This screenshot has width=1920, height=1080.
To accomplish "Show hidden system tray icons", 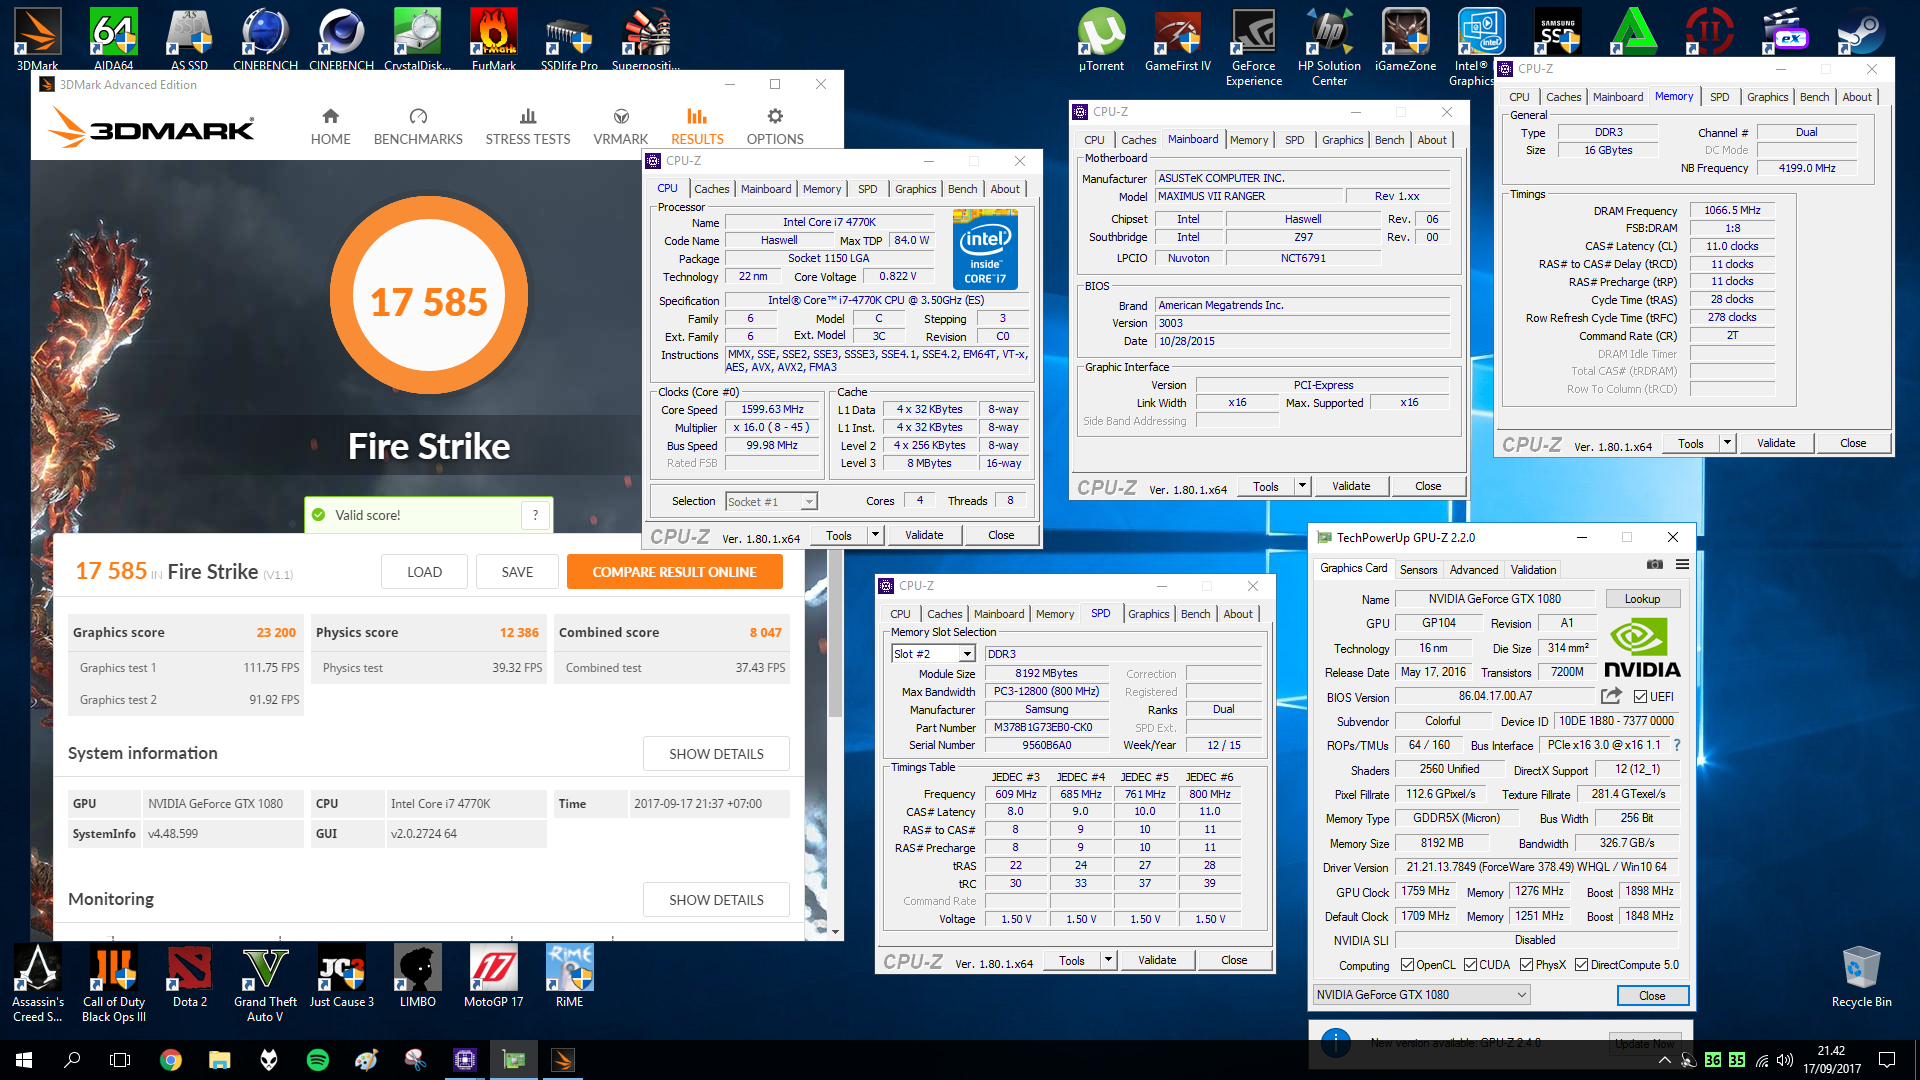I will (1665, 1060).
